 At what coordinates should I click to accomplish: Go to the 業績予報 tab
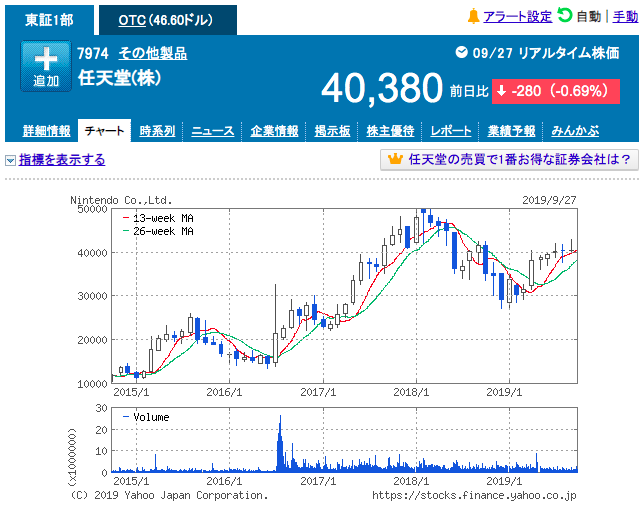(511, 131)
